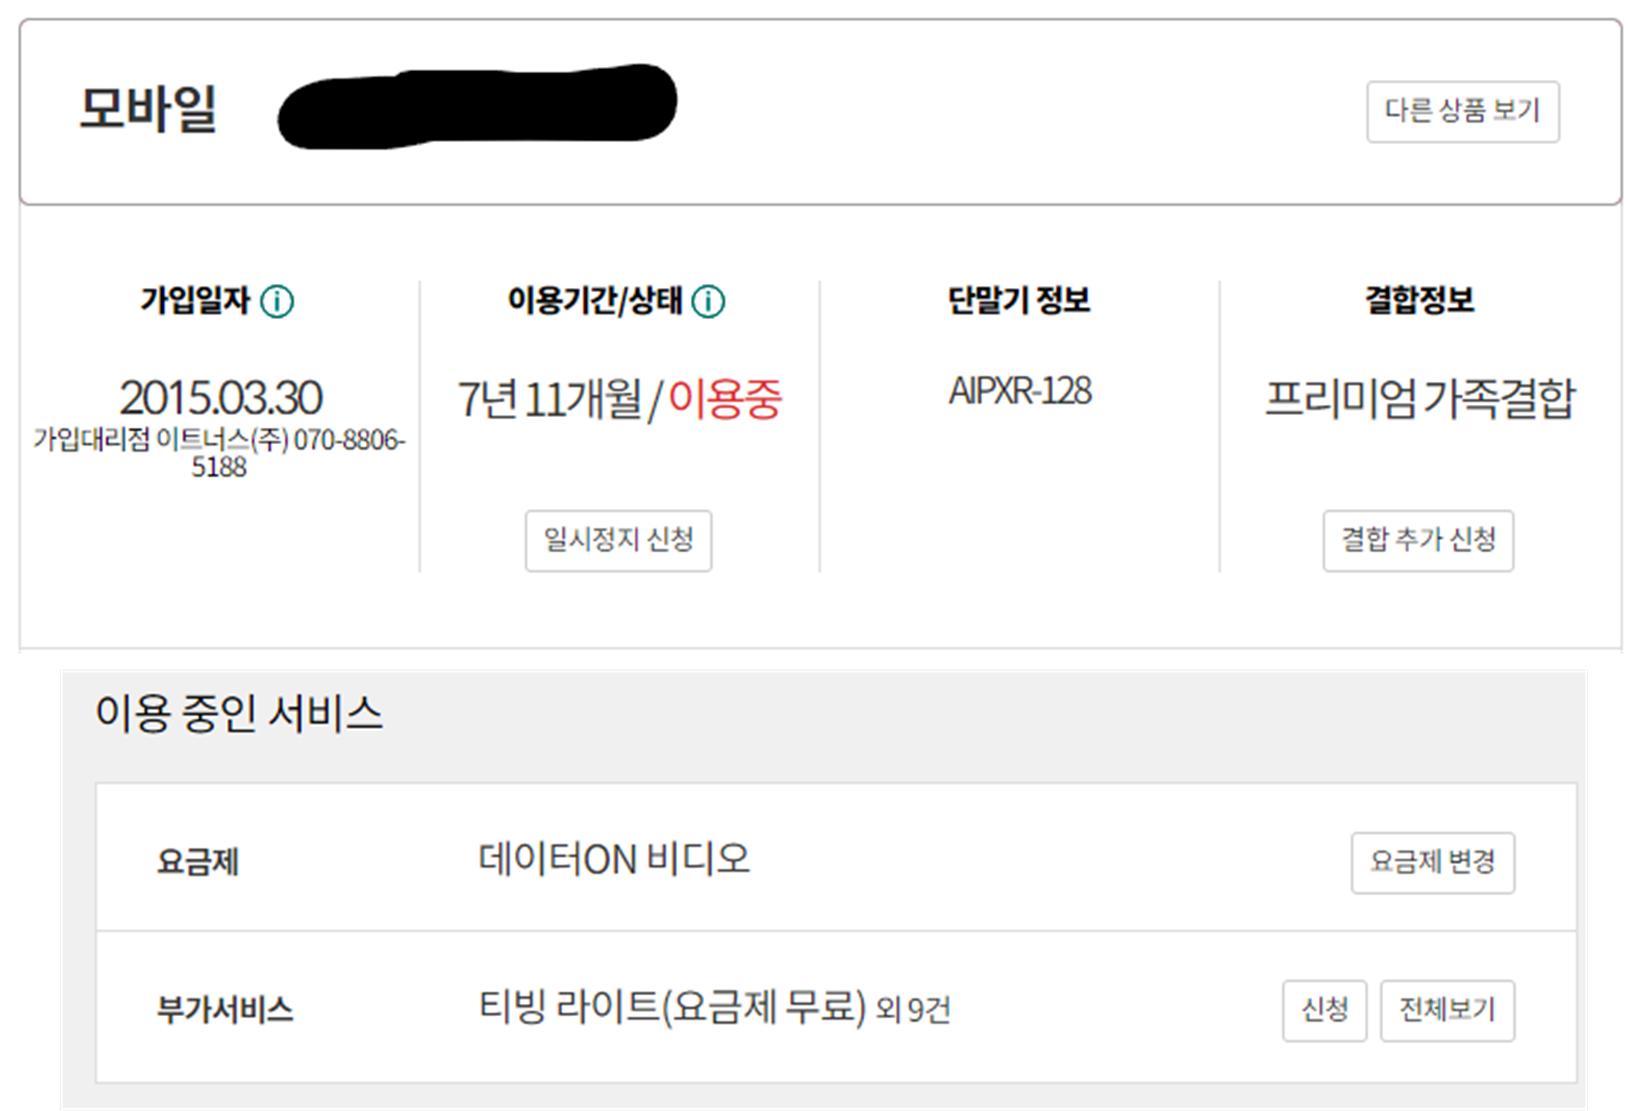
Task: Click the 가입대리점 이트너스(주) phone text
Action: click(x=219, y=452)
